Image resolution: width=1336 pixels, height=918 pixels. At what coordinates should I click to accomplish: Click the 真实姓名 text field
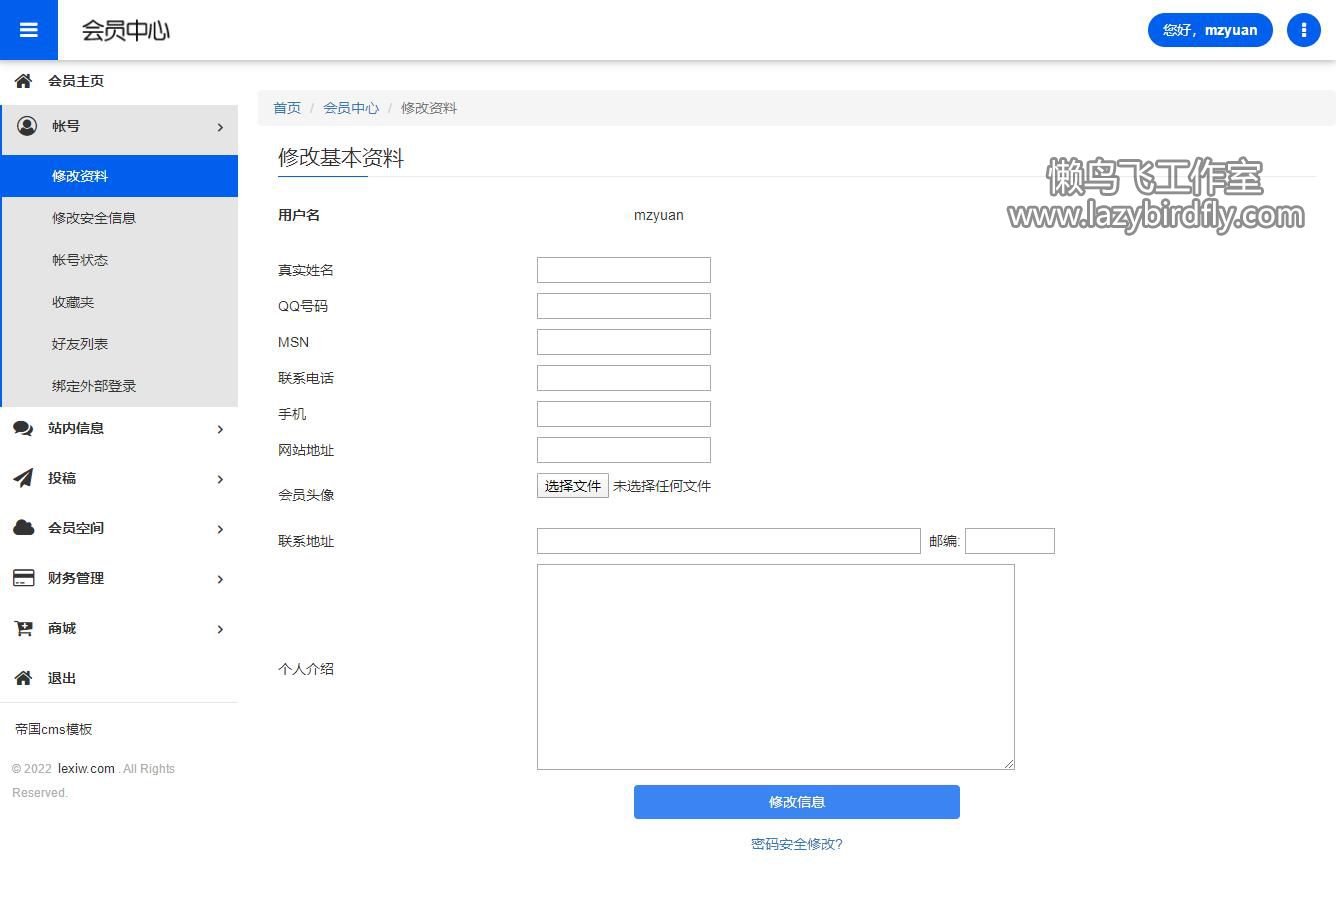coord(623,270)
